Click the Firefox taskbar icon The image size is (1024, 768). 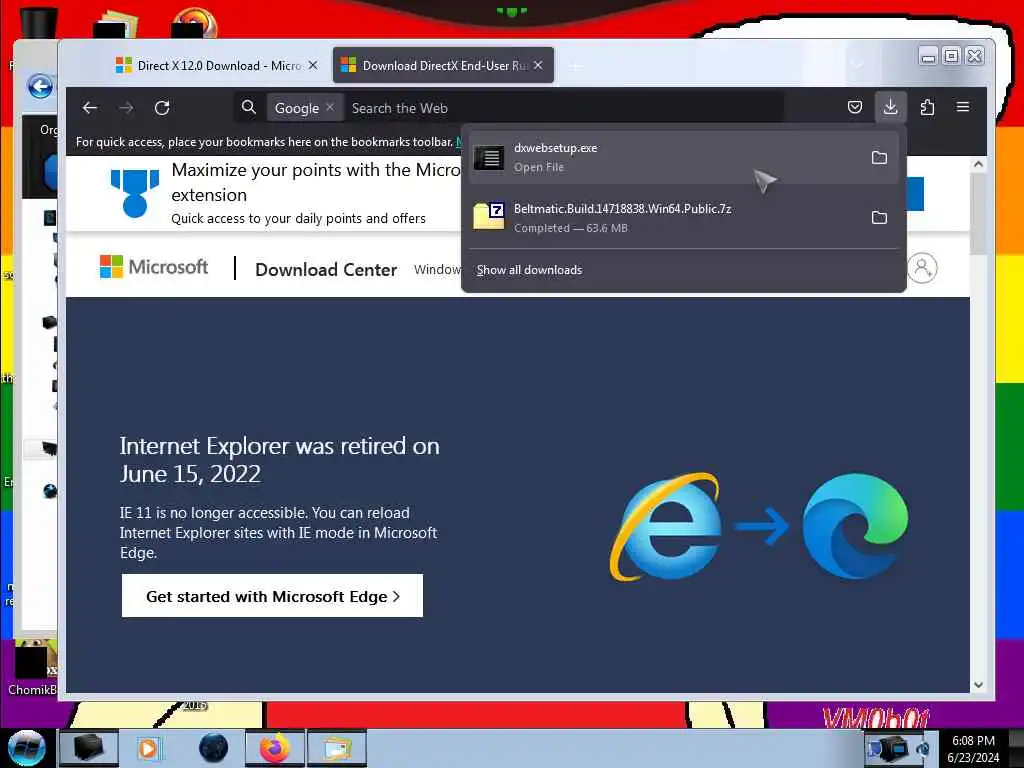[275, 748]
